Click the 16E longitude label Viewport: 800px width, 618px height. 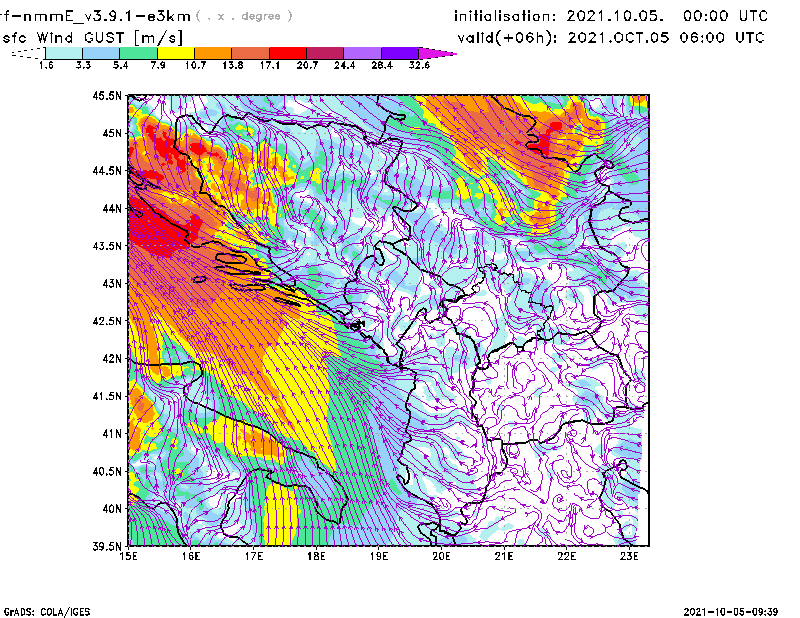(x=191, y=556)
